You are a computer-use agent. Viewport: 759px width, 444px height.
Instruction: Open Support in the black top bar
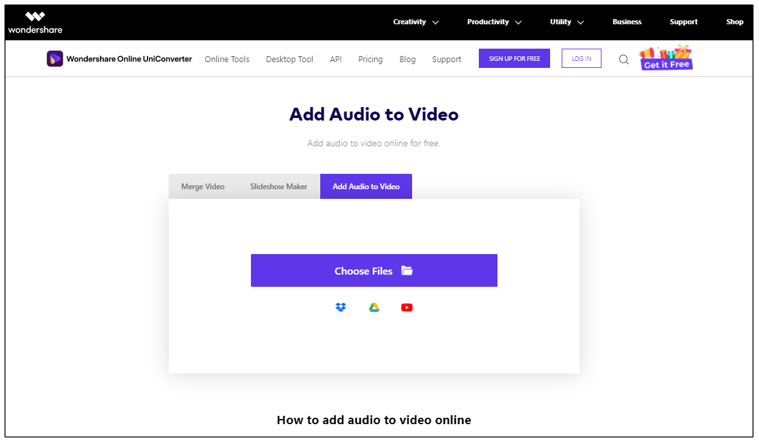(x=683, y=22)
